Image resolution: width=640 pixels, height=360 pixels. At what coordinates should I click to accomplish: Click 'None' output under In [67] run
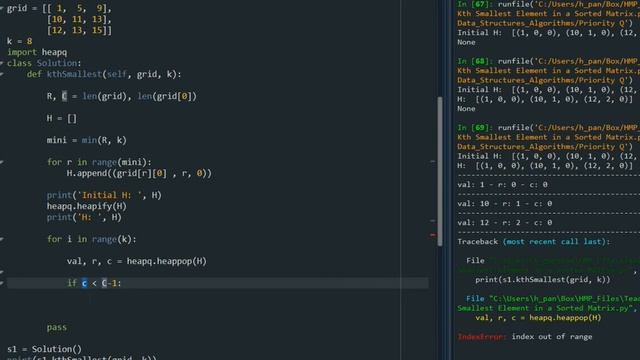[466, 42]
